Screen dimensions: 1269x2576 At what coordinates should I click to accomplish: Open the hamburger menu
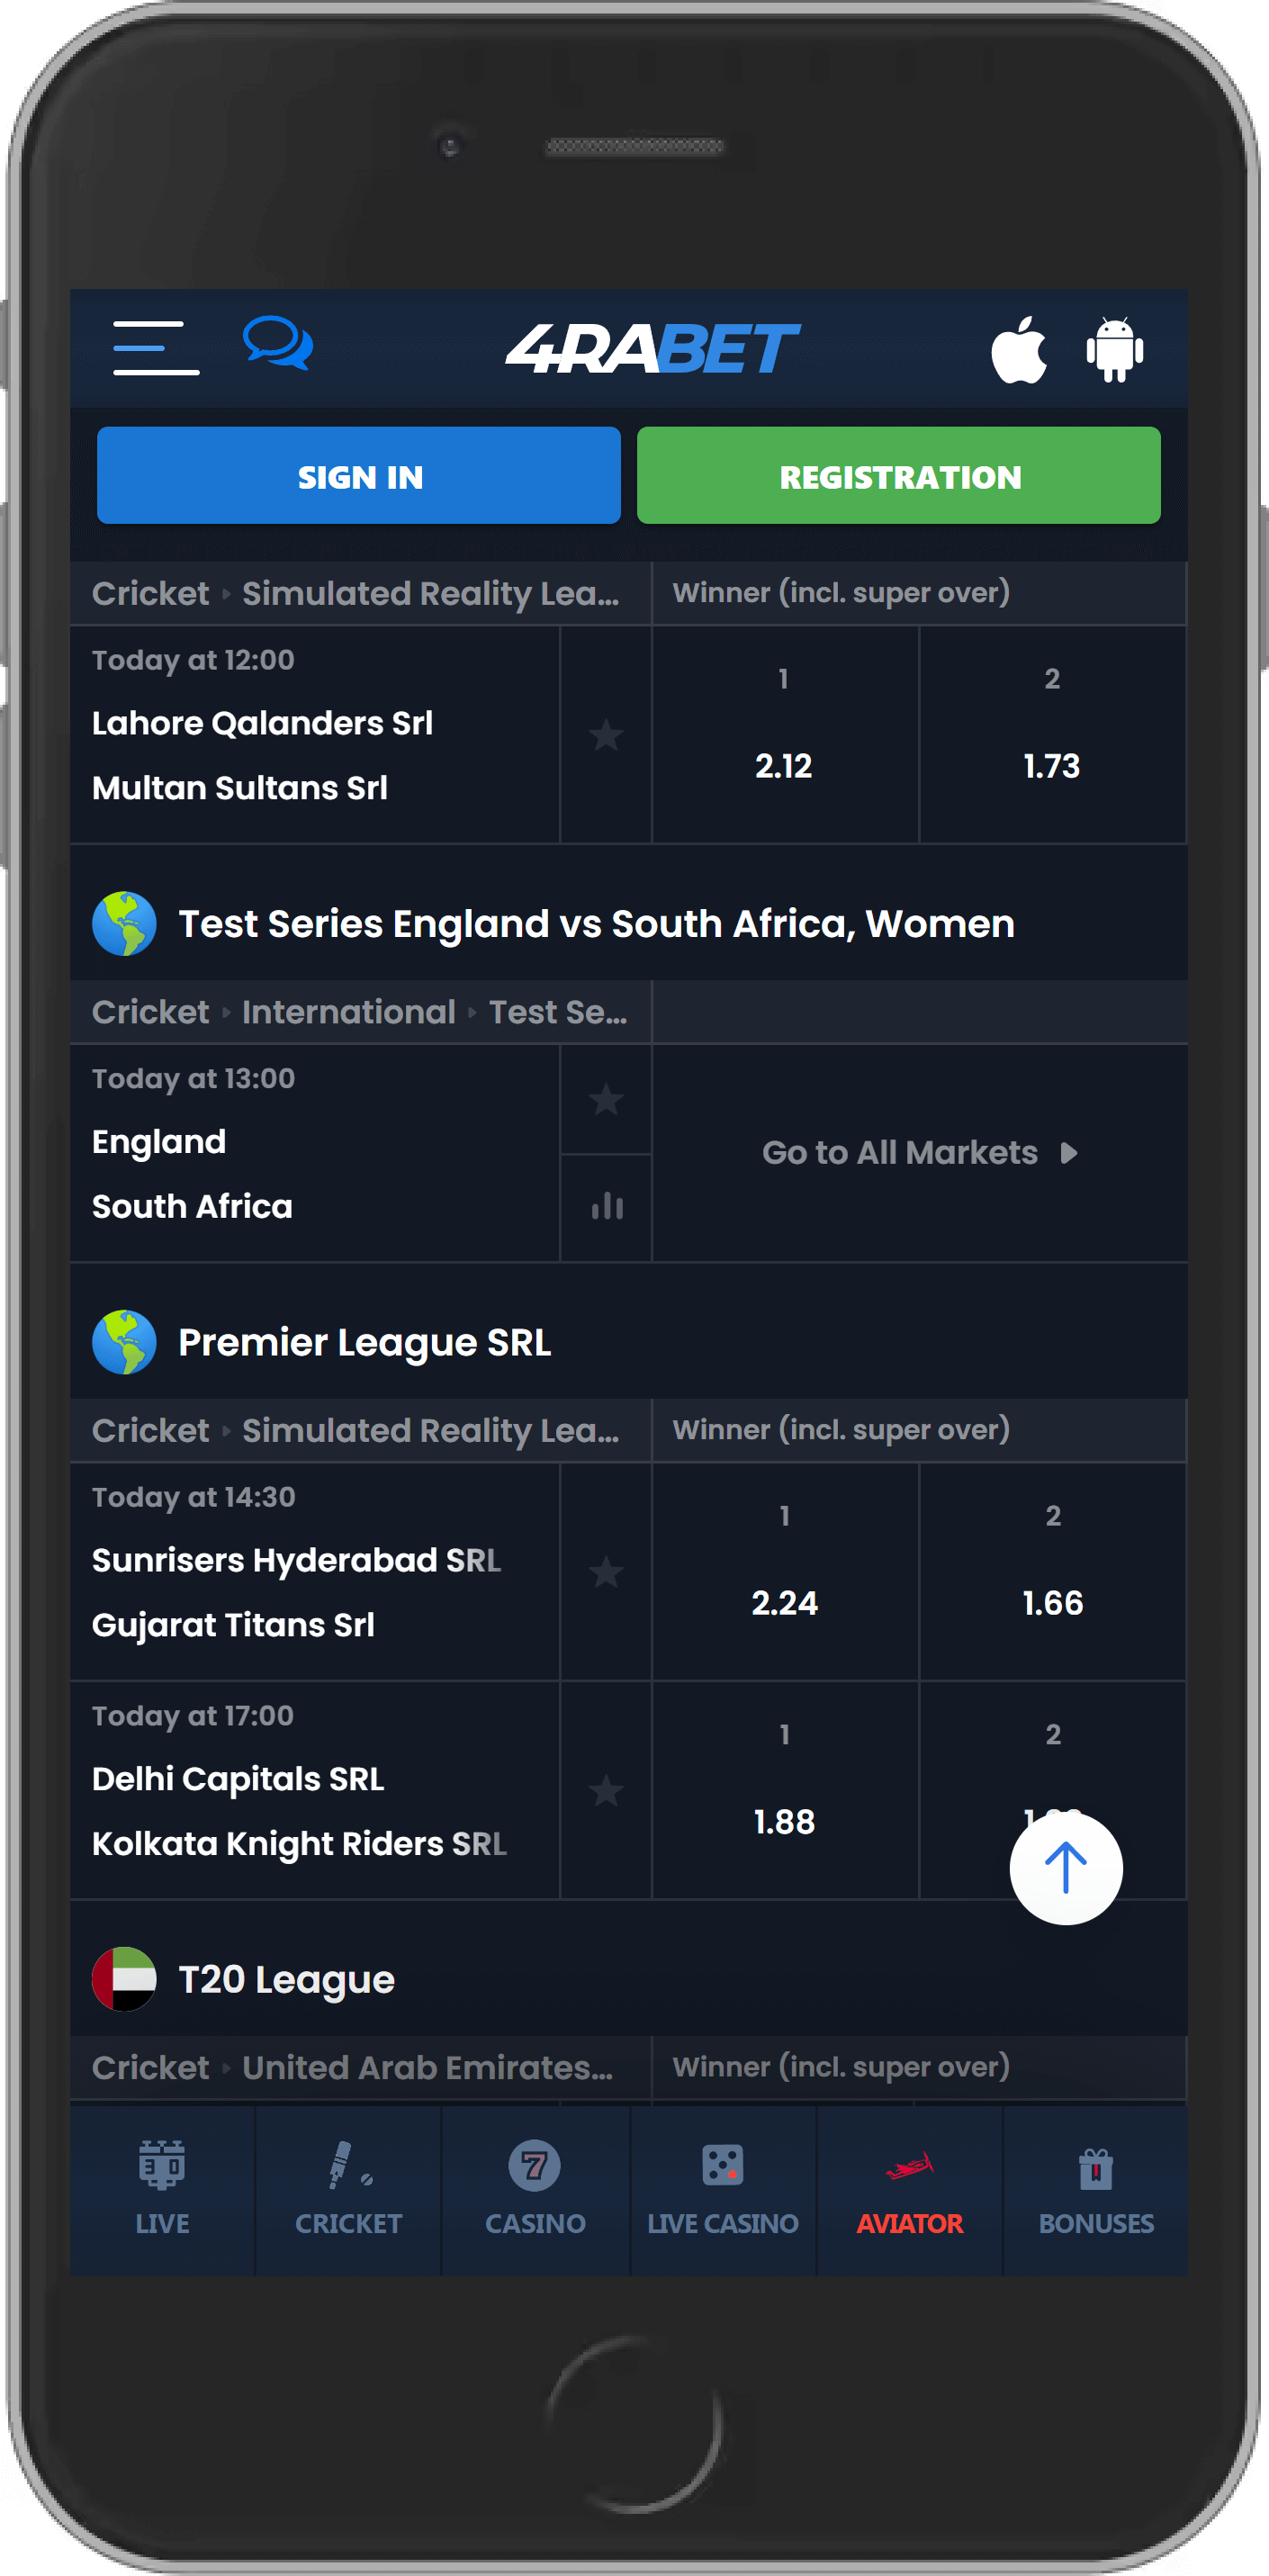pos(156,348)
